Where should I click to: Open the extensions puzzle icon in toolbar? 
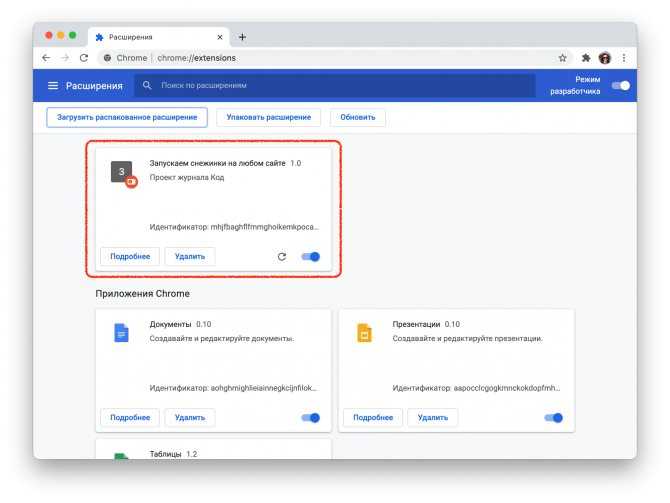pyautogui.click(x=586, y=58)
